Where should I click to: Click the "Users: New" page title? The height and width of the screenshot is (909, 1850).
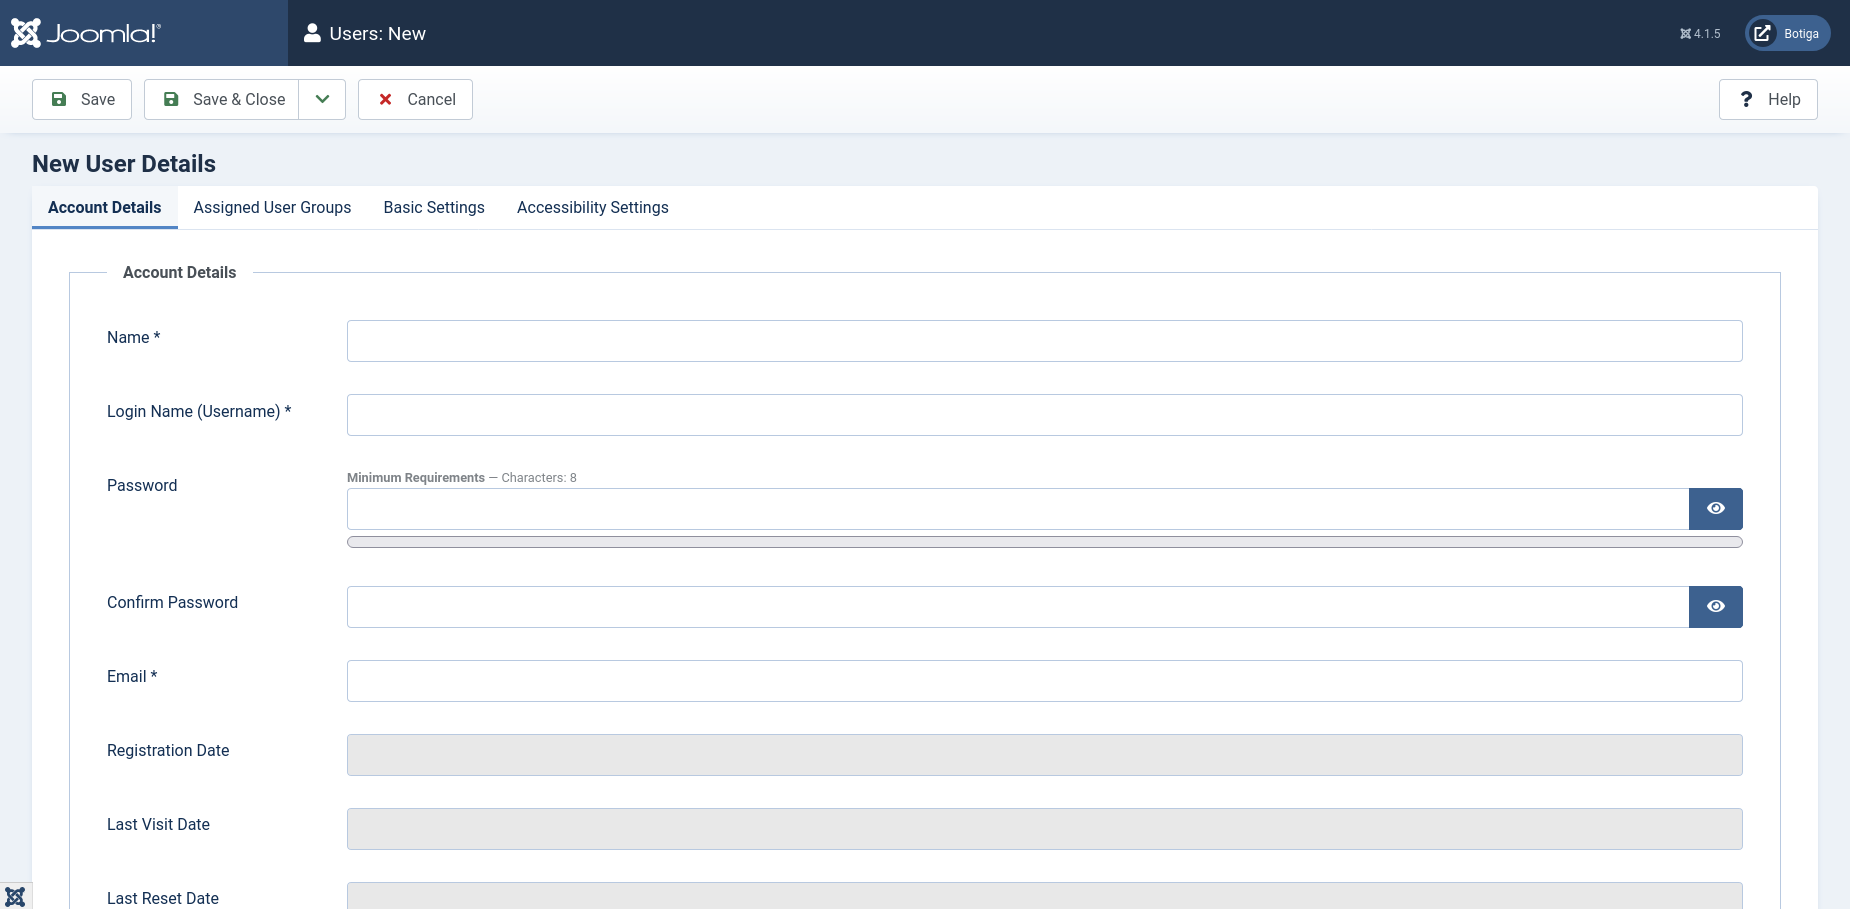tap(377, 34)
